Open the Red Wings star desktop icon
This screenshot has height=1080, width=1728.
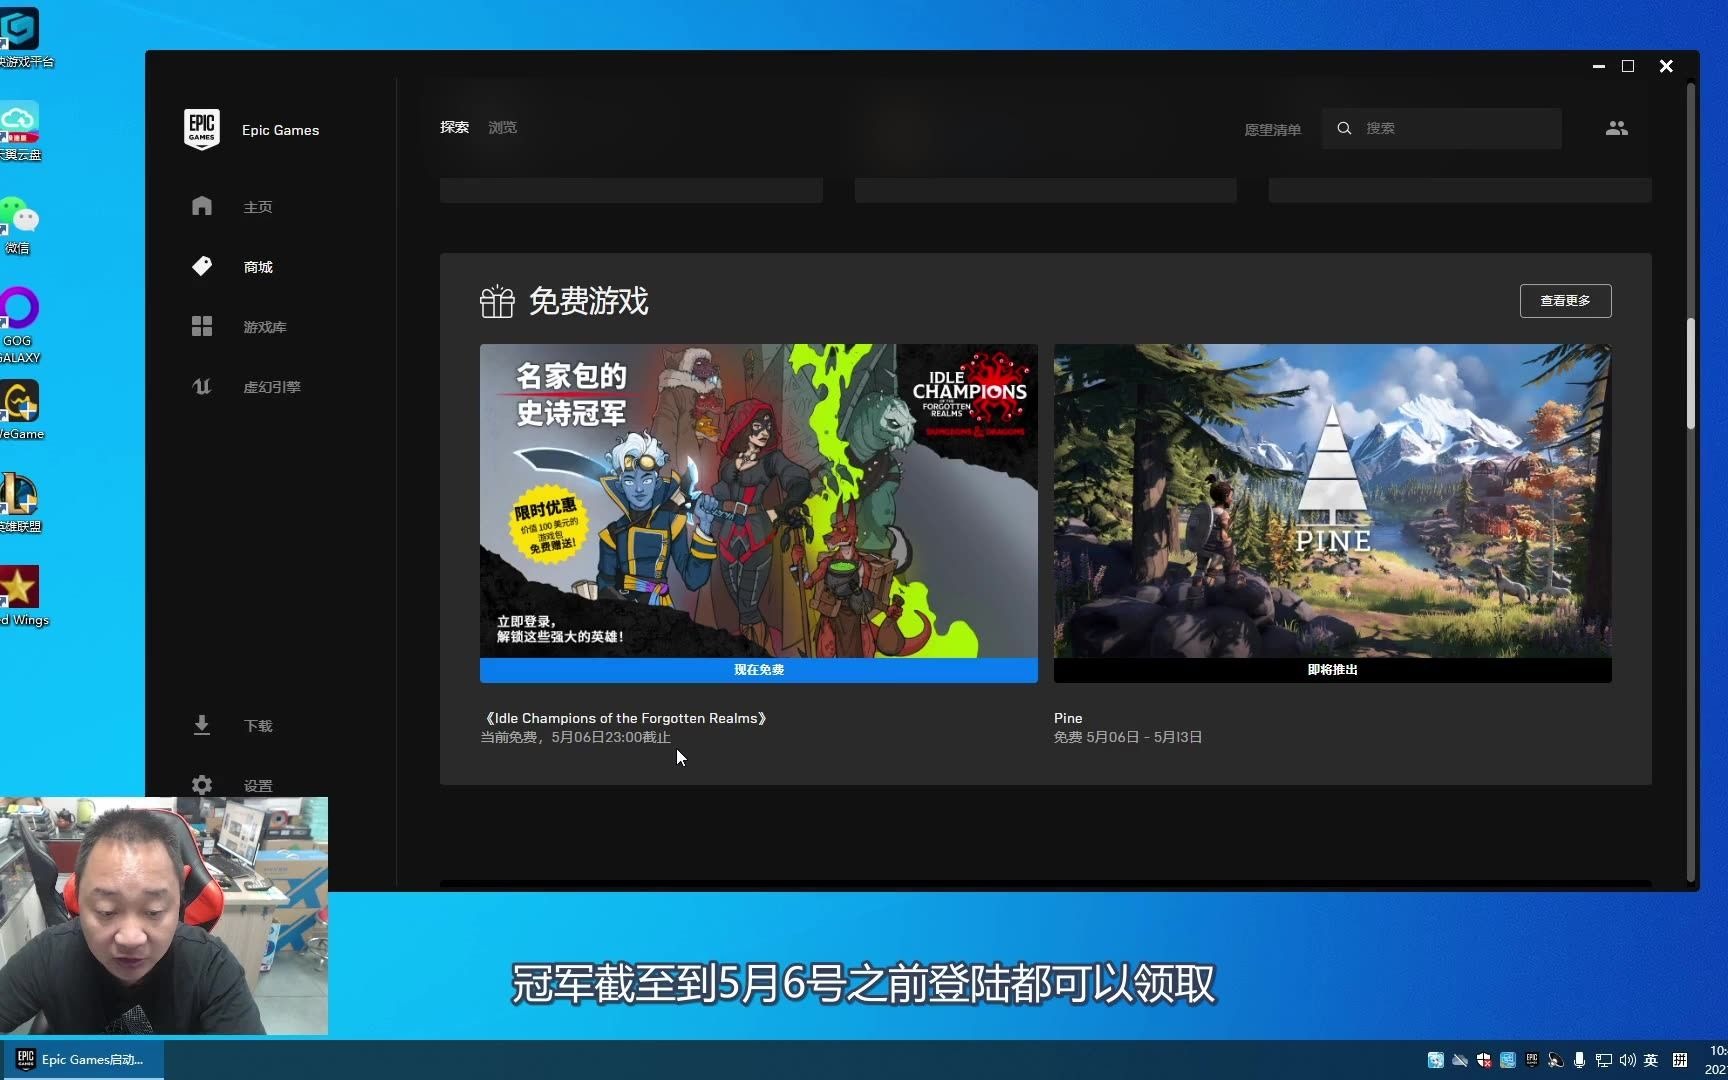(x=18, y=587)
